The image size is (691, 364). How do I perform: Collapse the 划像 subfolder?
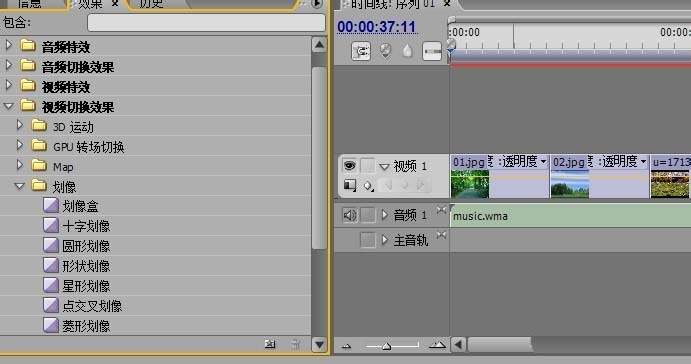[x=19, y=186]
